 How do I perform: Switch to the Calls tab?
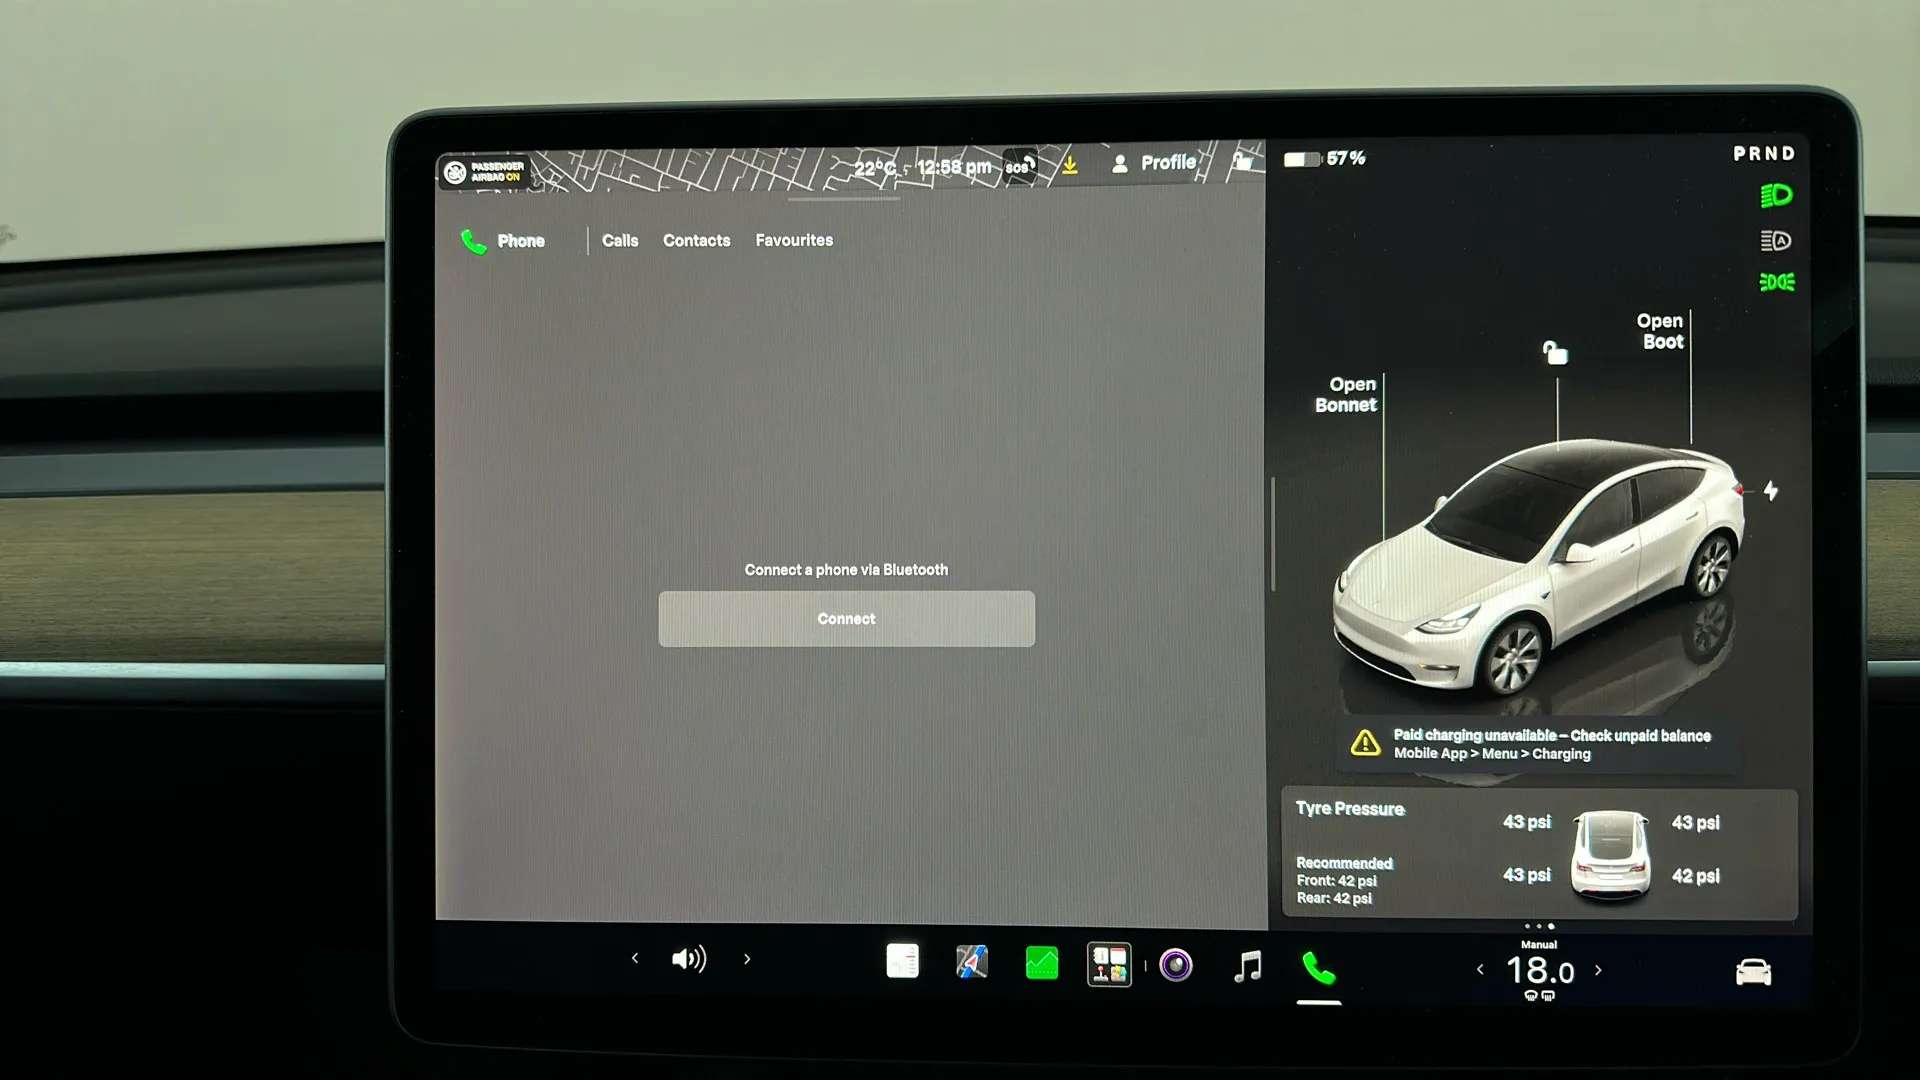(620, 241)
